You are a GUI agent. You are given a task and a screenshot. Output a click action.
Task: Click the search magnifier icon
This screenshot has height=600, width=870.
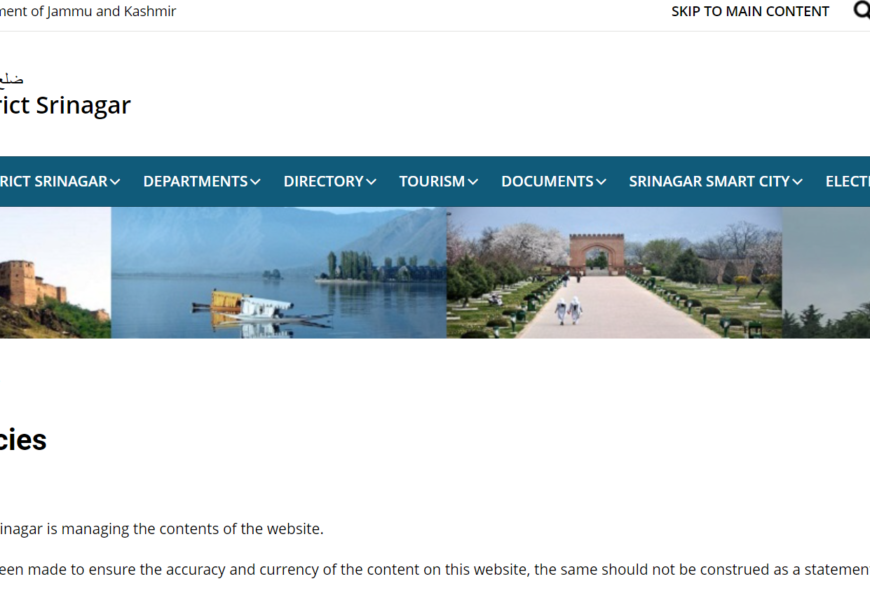(x=860, y=11)
